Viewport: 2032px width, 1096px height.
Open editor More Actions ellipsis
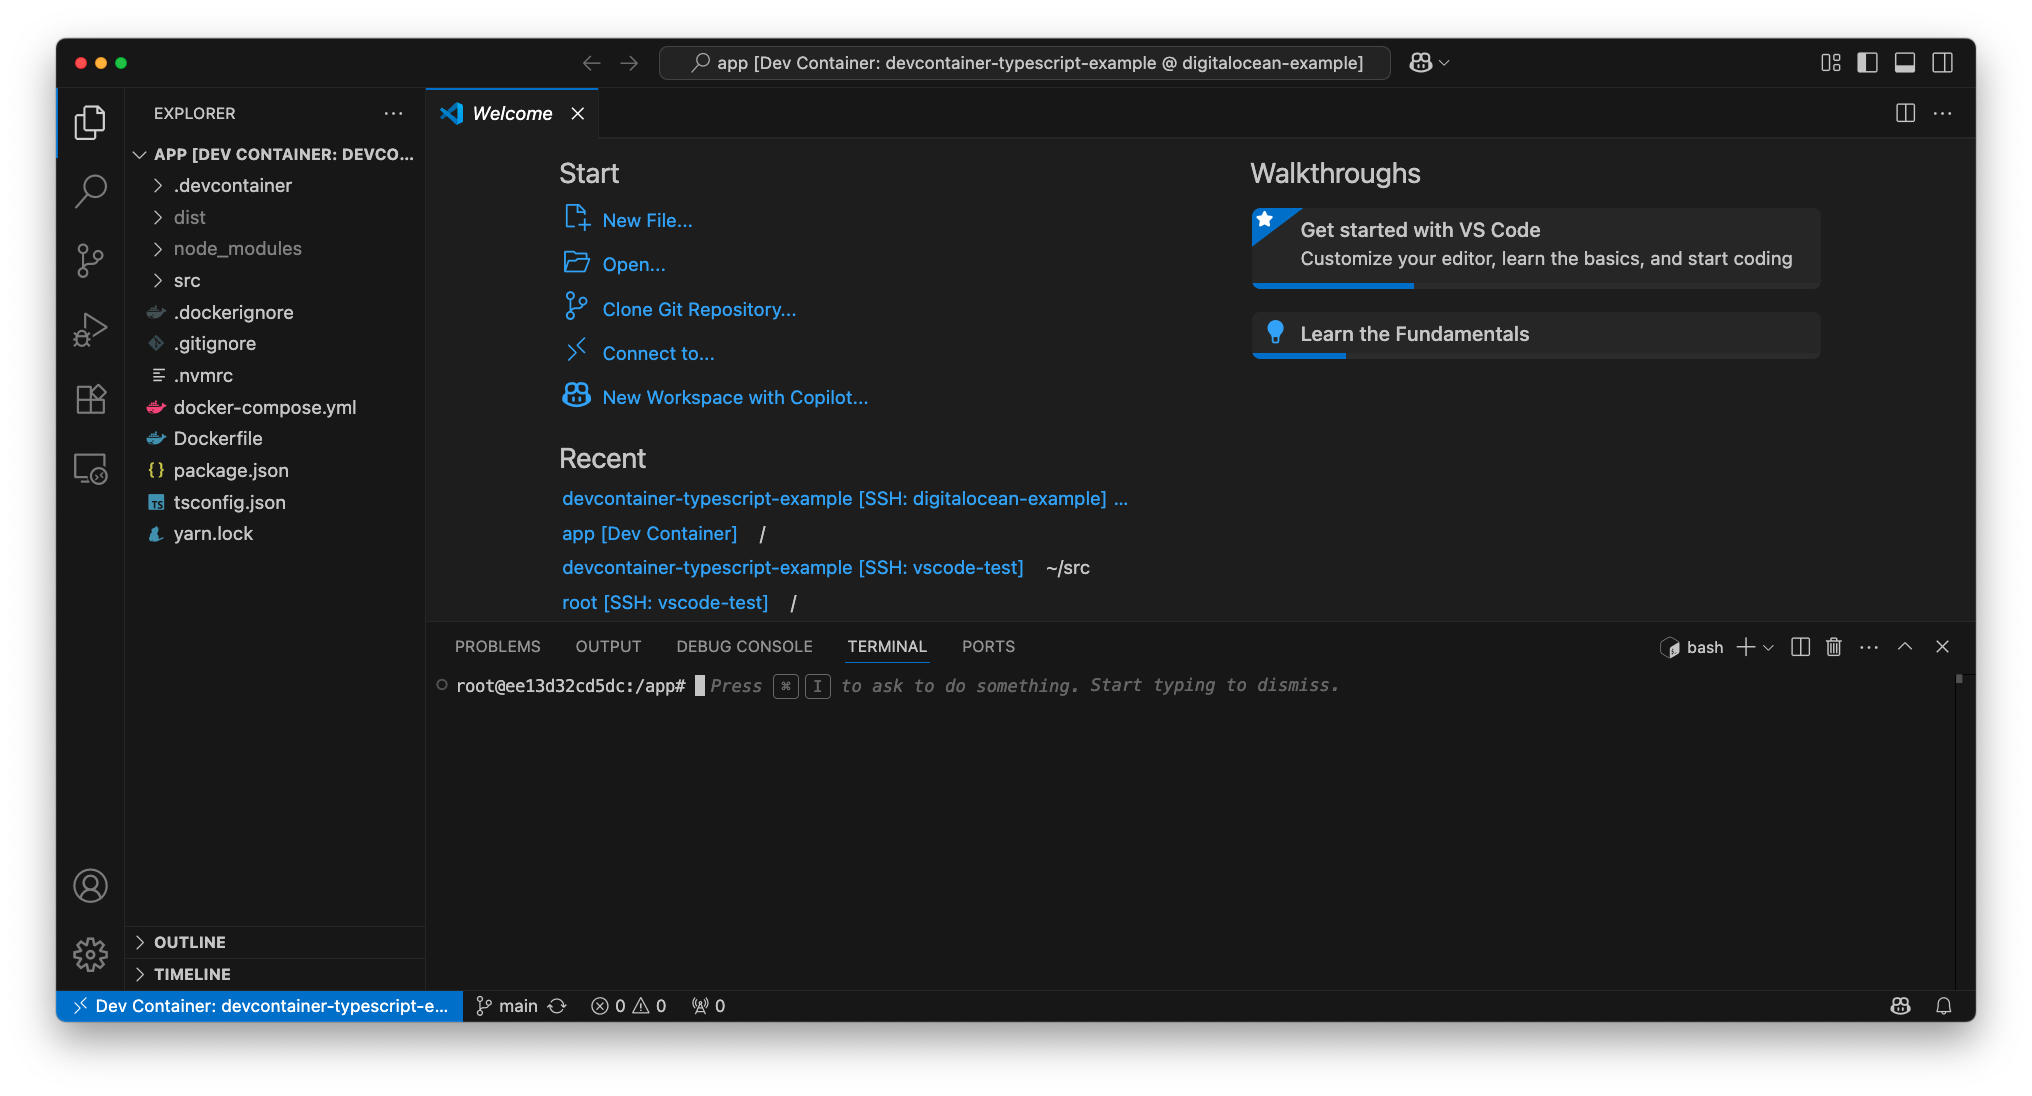pyautogui.click(x=1943, y=113)
